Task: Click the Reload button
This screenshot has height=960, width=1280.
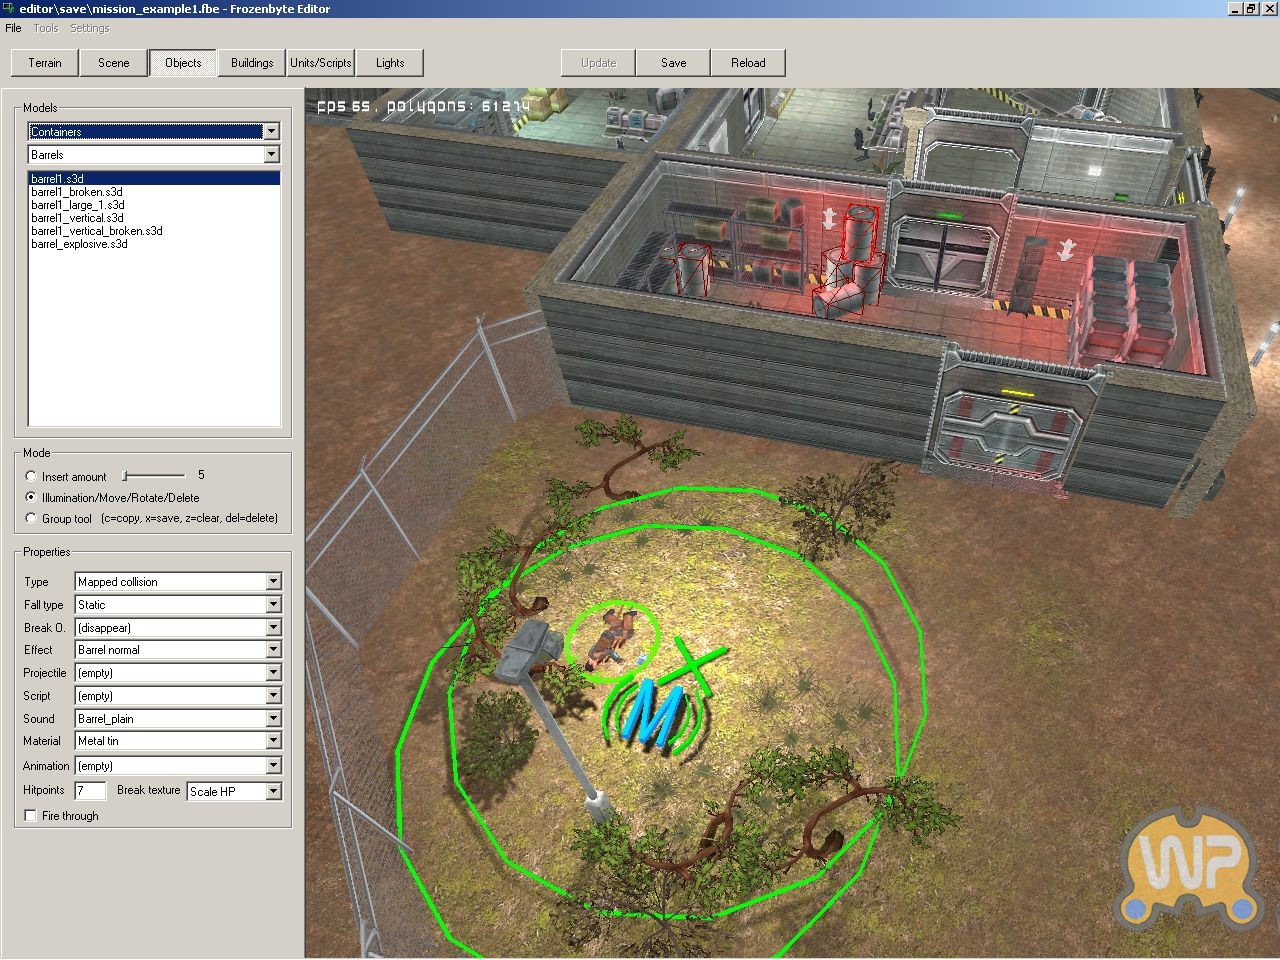Action: click(x=747, y=63)
